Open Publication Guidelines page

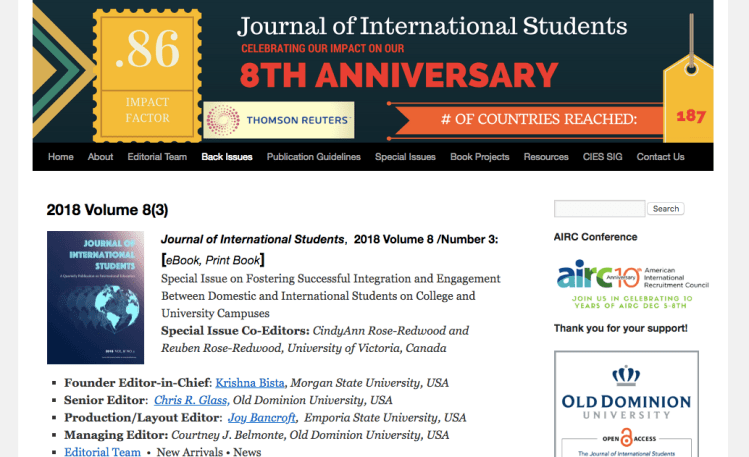point(314,157)
